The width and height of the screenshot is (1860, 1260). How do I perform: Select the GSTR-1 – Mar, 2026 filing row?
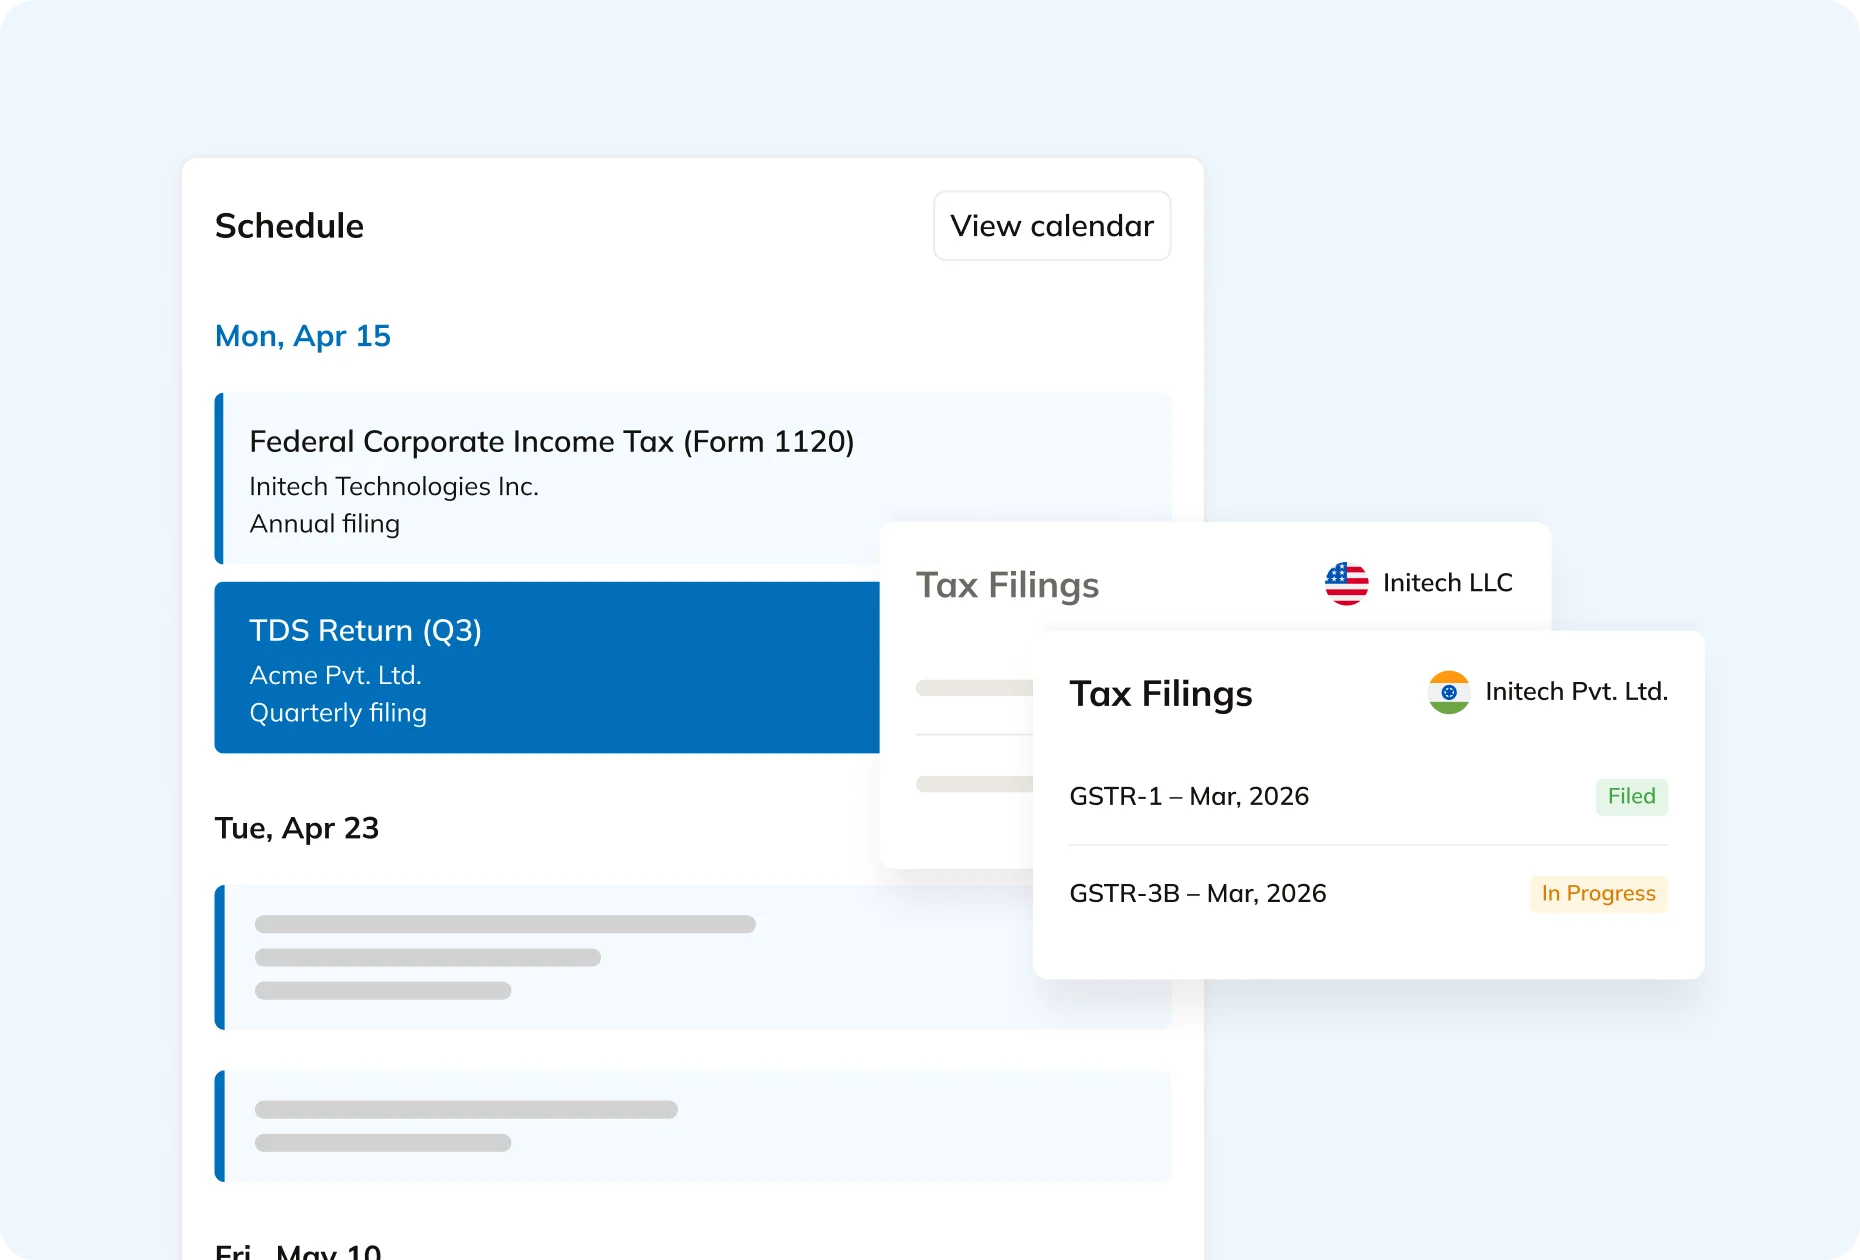click(x=1190, y=796)
